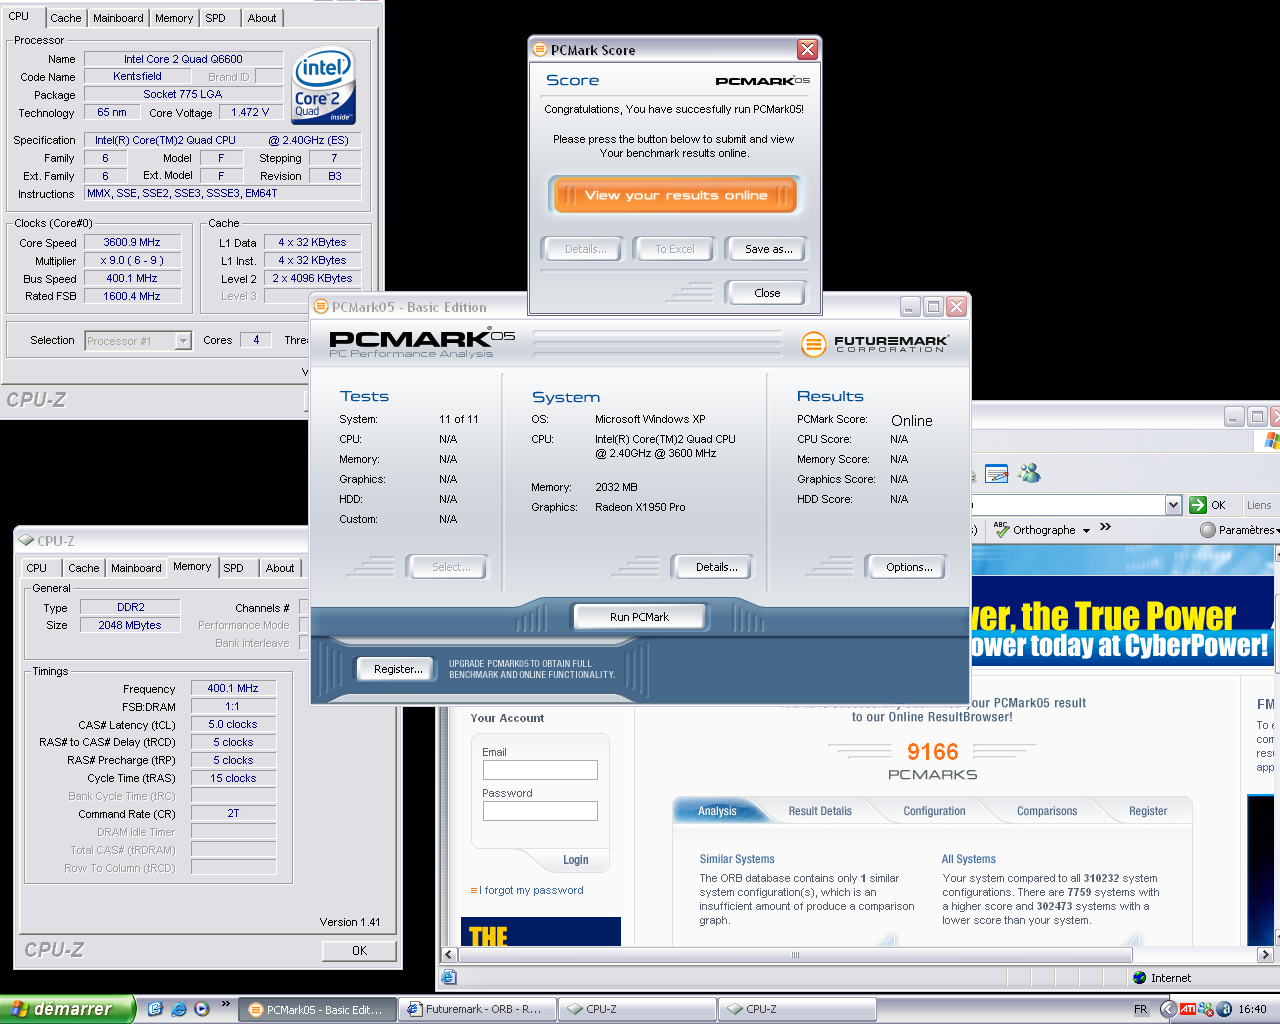Show hidden tray icons arrow

(x=1167, y=1009)
